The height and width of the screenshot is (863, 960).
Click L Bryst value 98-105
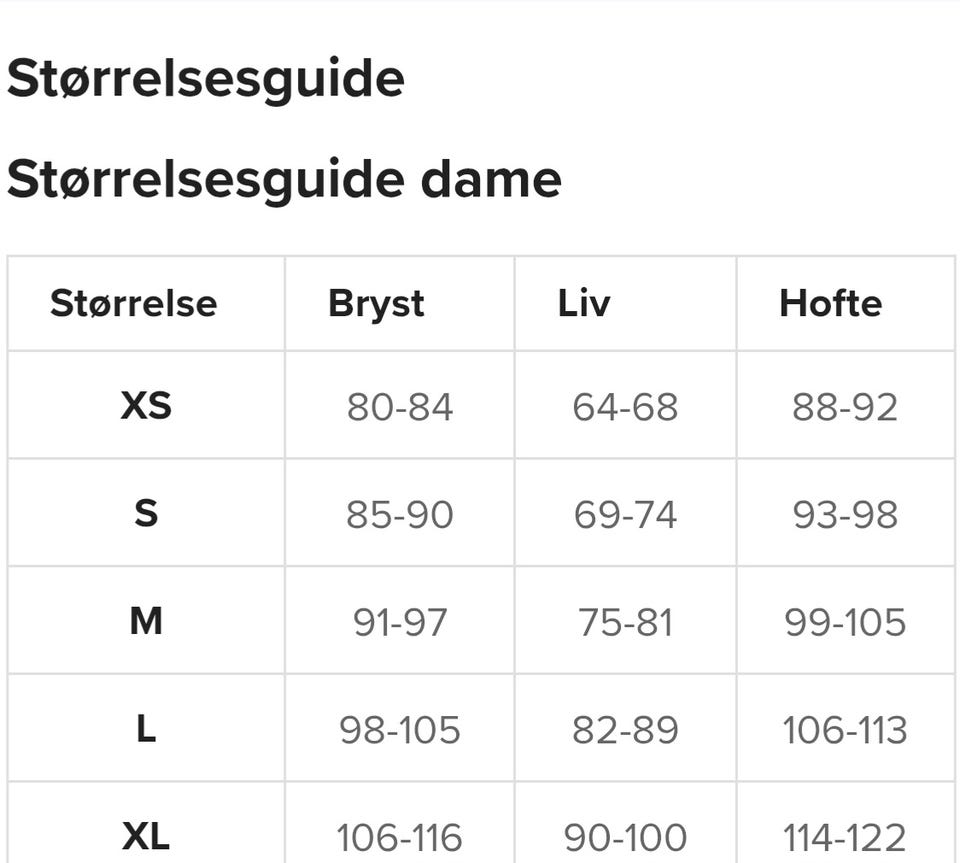pyautogui.click(x=400, y=729)
